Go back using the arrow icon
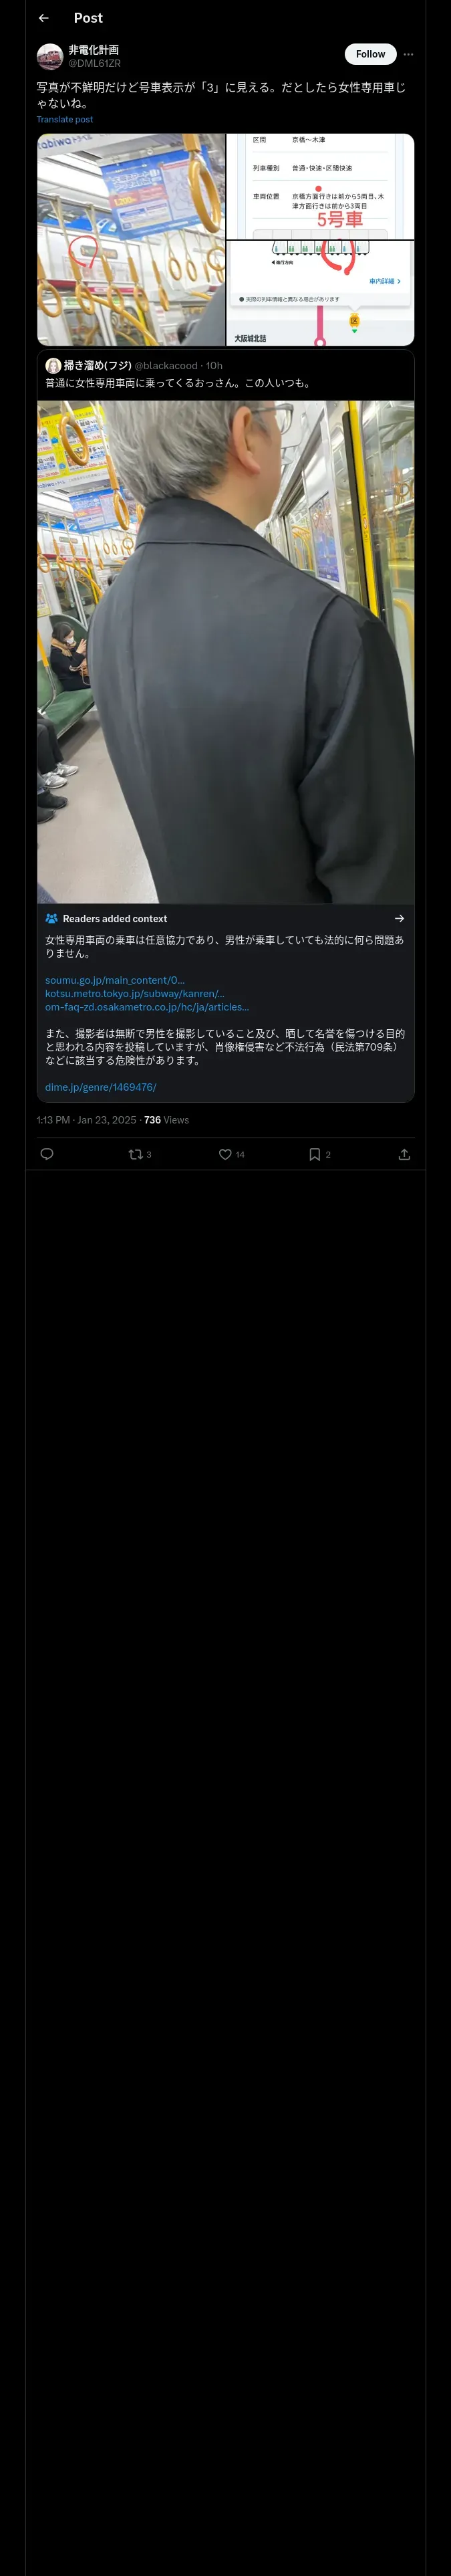This screenshot has height=2576, width=451. pos(43,18)
